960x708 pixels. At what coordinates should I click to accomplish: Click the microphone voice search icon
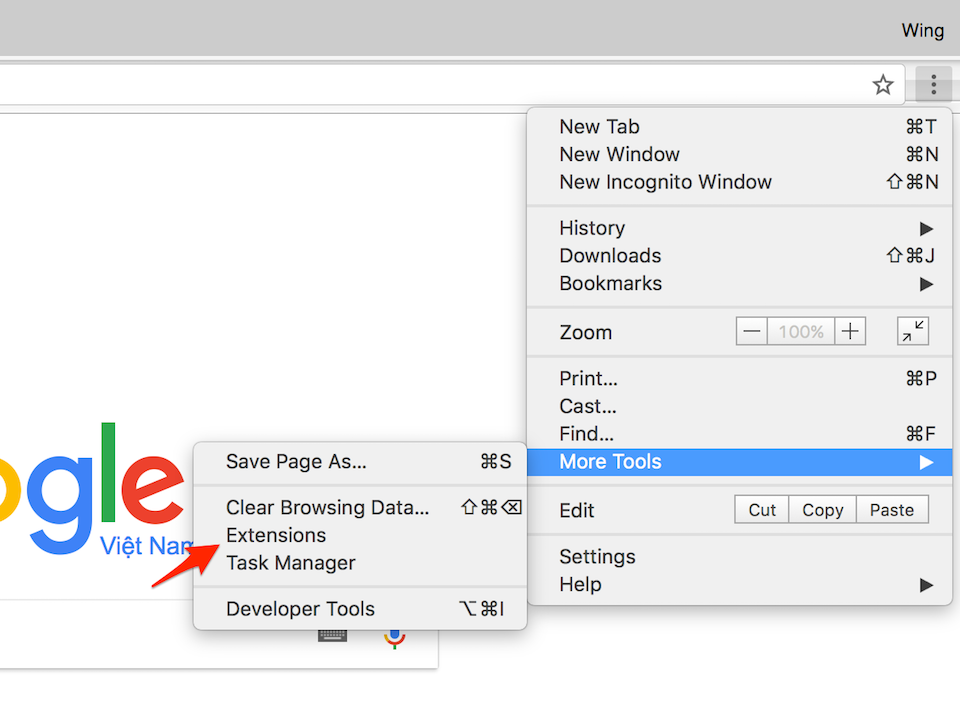coord(394,639)
